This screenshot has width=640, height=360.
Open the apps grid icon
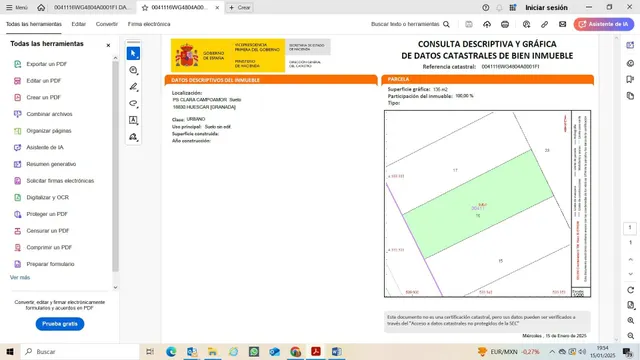tap(513, 7)
